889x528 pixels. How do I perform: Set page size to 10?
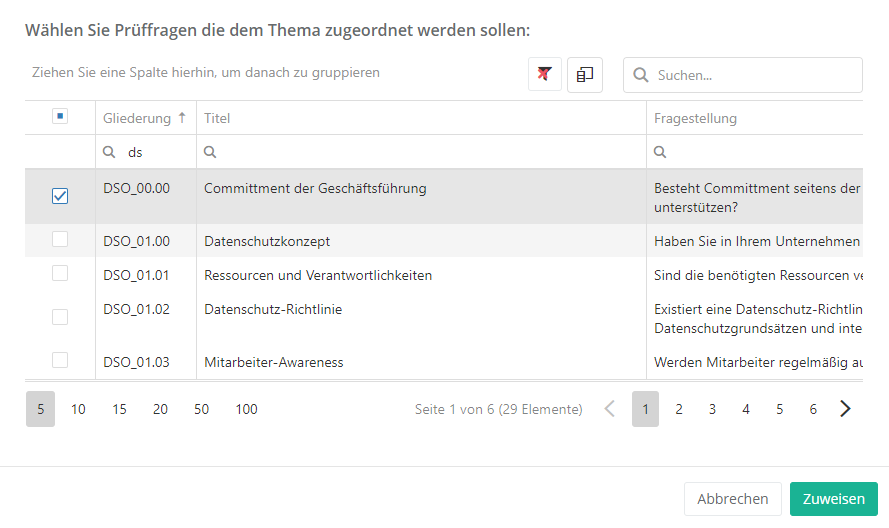pyautogui.click(x=78, y=409)
